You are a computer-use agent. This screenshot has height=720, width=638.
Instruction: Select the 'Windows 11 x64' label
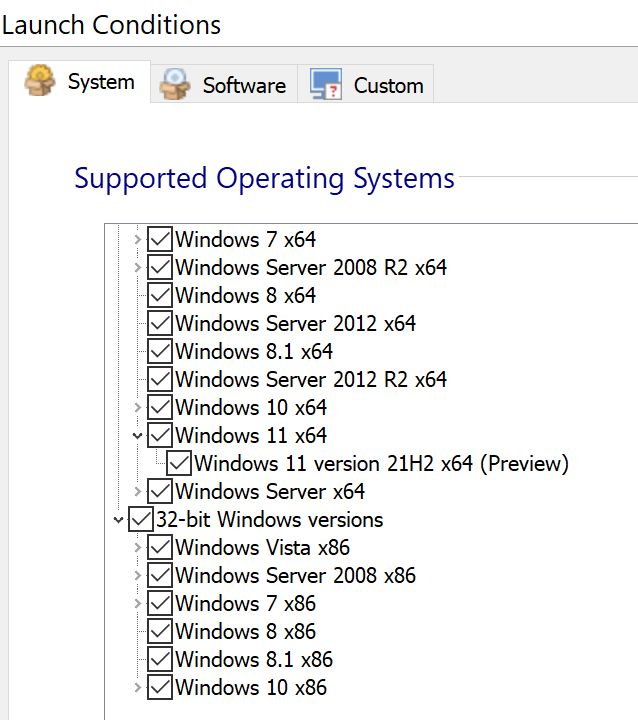tap(251, 435)
